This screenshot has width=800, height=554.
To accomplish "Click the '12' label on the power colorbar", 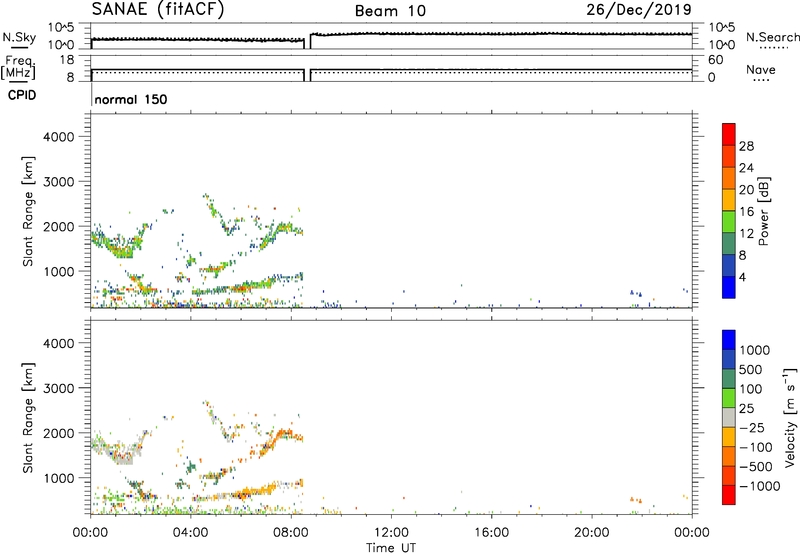I will 746,234.
